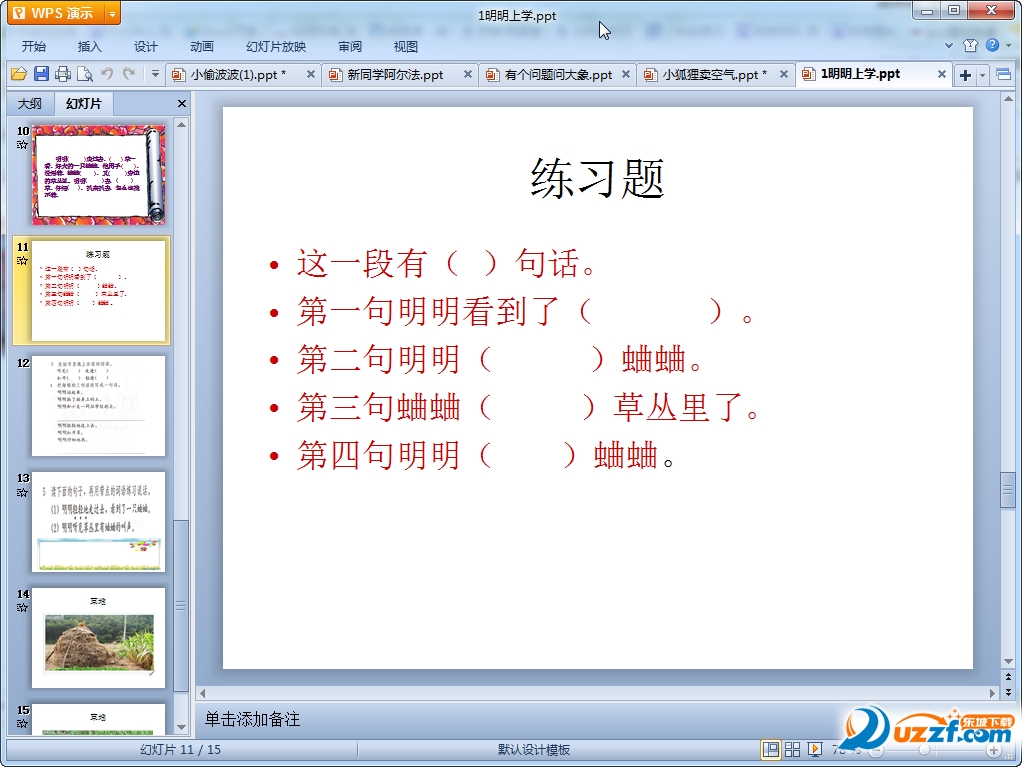Image resolution: width=1022 pixels, height=767 pixels.
Task: Select the 1明明上学.ppt document tab
Action: point(860,74)
